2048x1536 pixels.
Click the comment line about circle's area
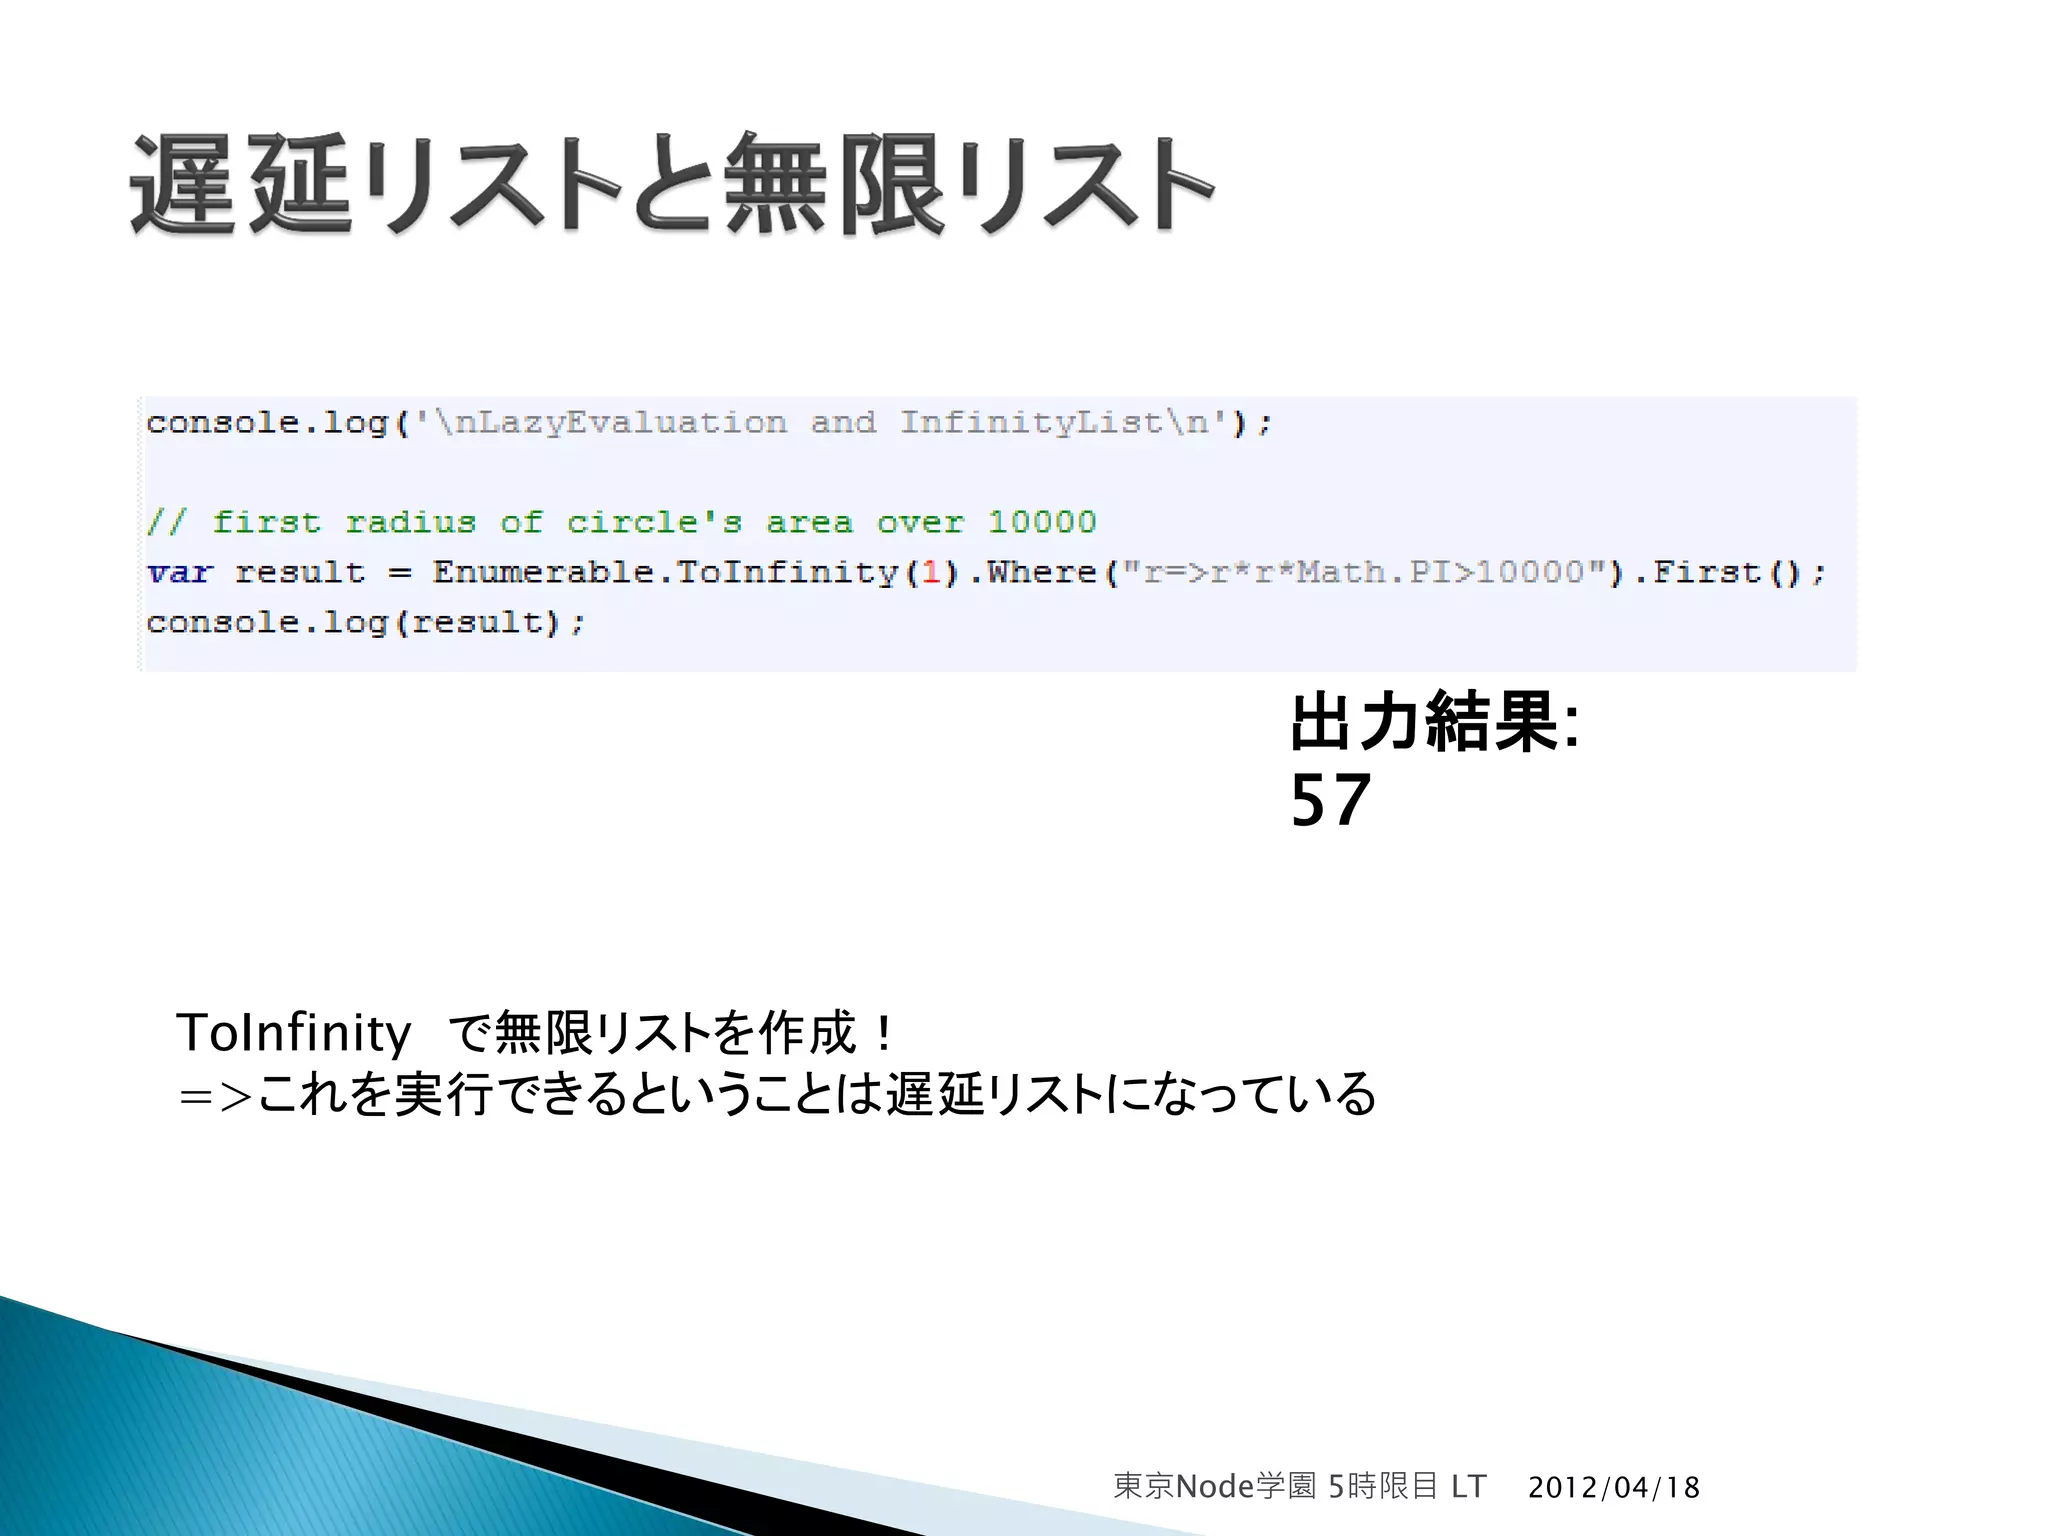click(621, 522)
